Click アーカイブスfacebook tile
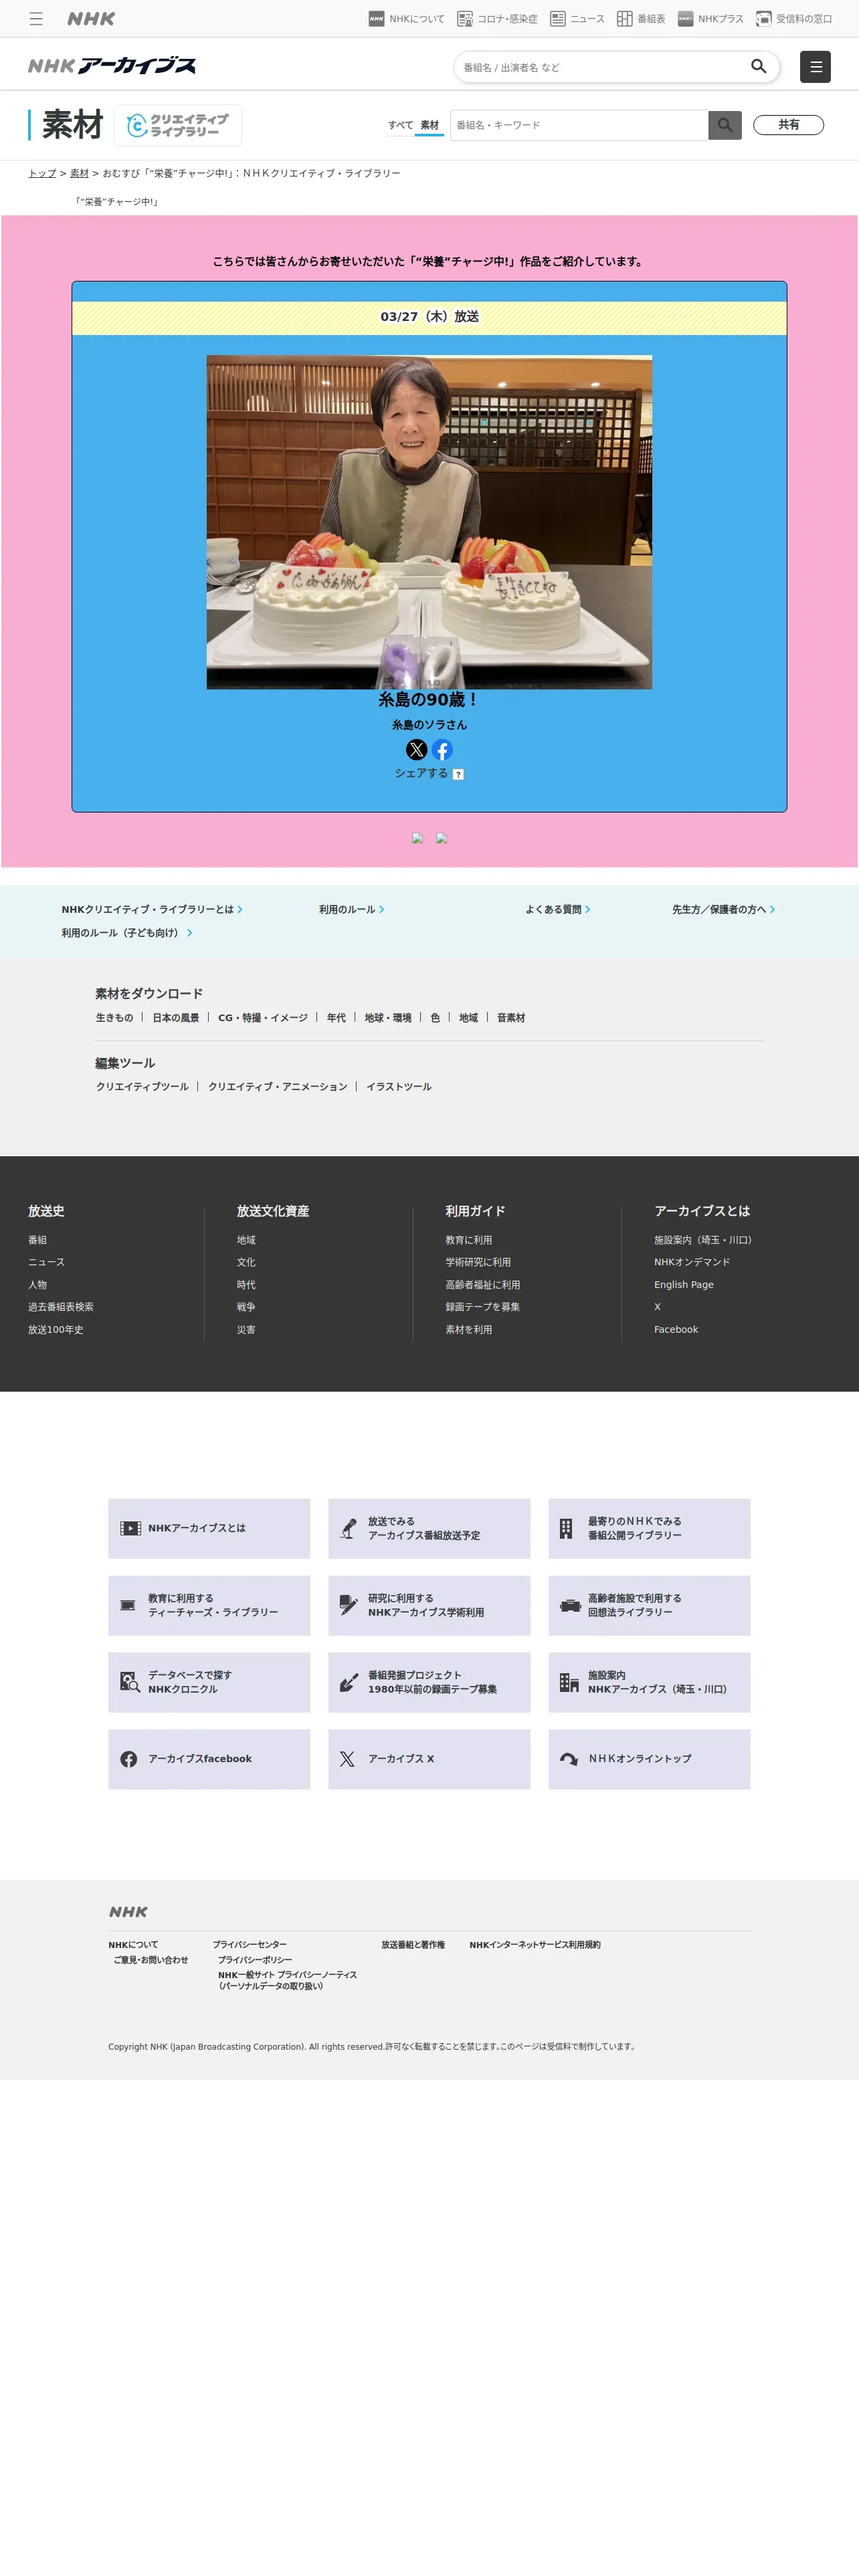859x2576 pixels. (x=209, y=1759)
